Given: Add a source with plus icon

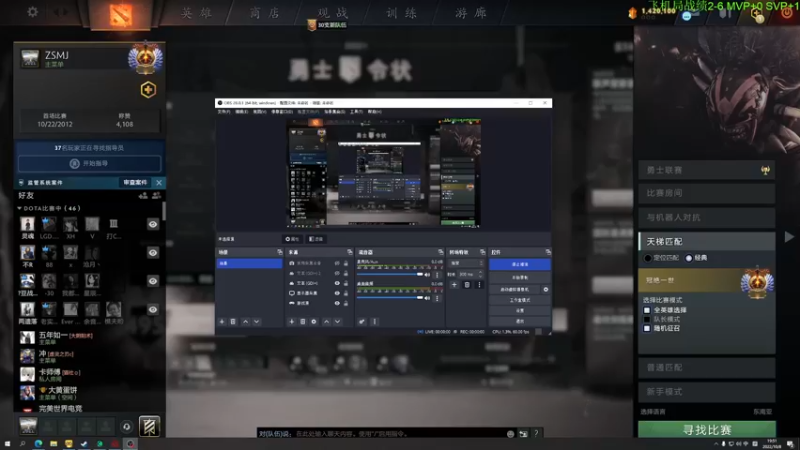Looking at the screenshot, I should tap(291, 322).
